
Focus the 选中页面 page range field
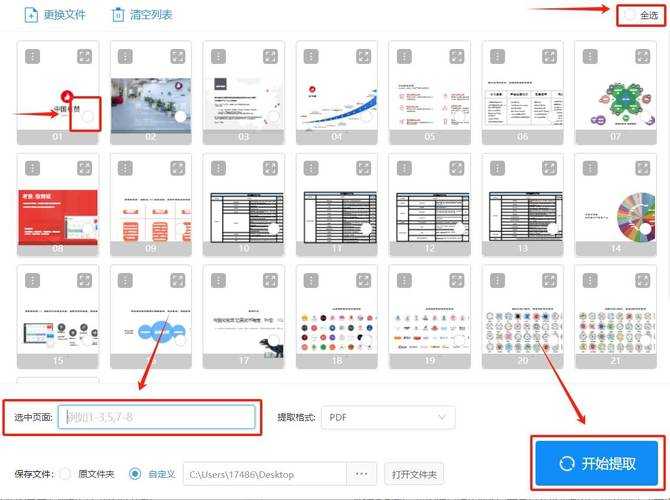[x=157, y=417]
